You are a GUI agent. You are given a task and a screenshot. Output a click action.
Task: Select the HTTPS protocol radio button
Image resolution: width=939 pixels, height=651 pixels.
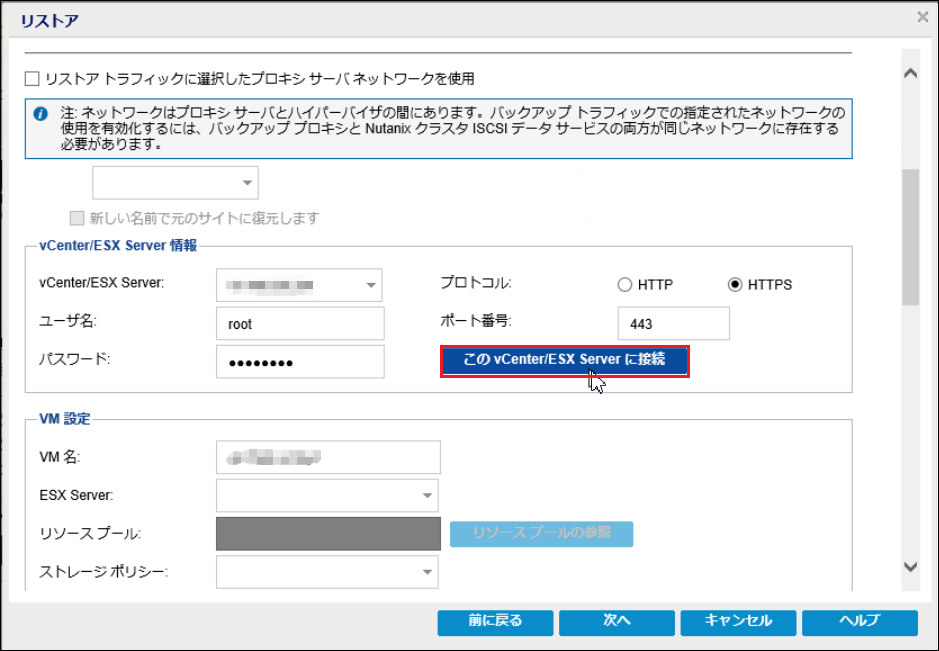tap(736, 285)
